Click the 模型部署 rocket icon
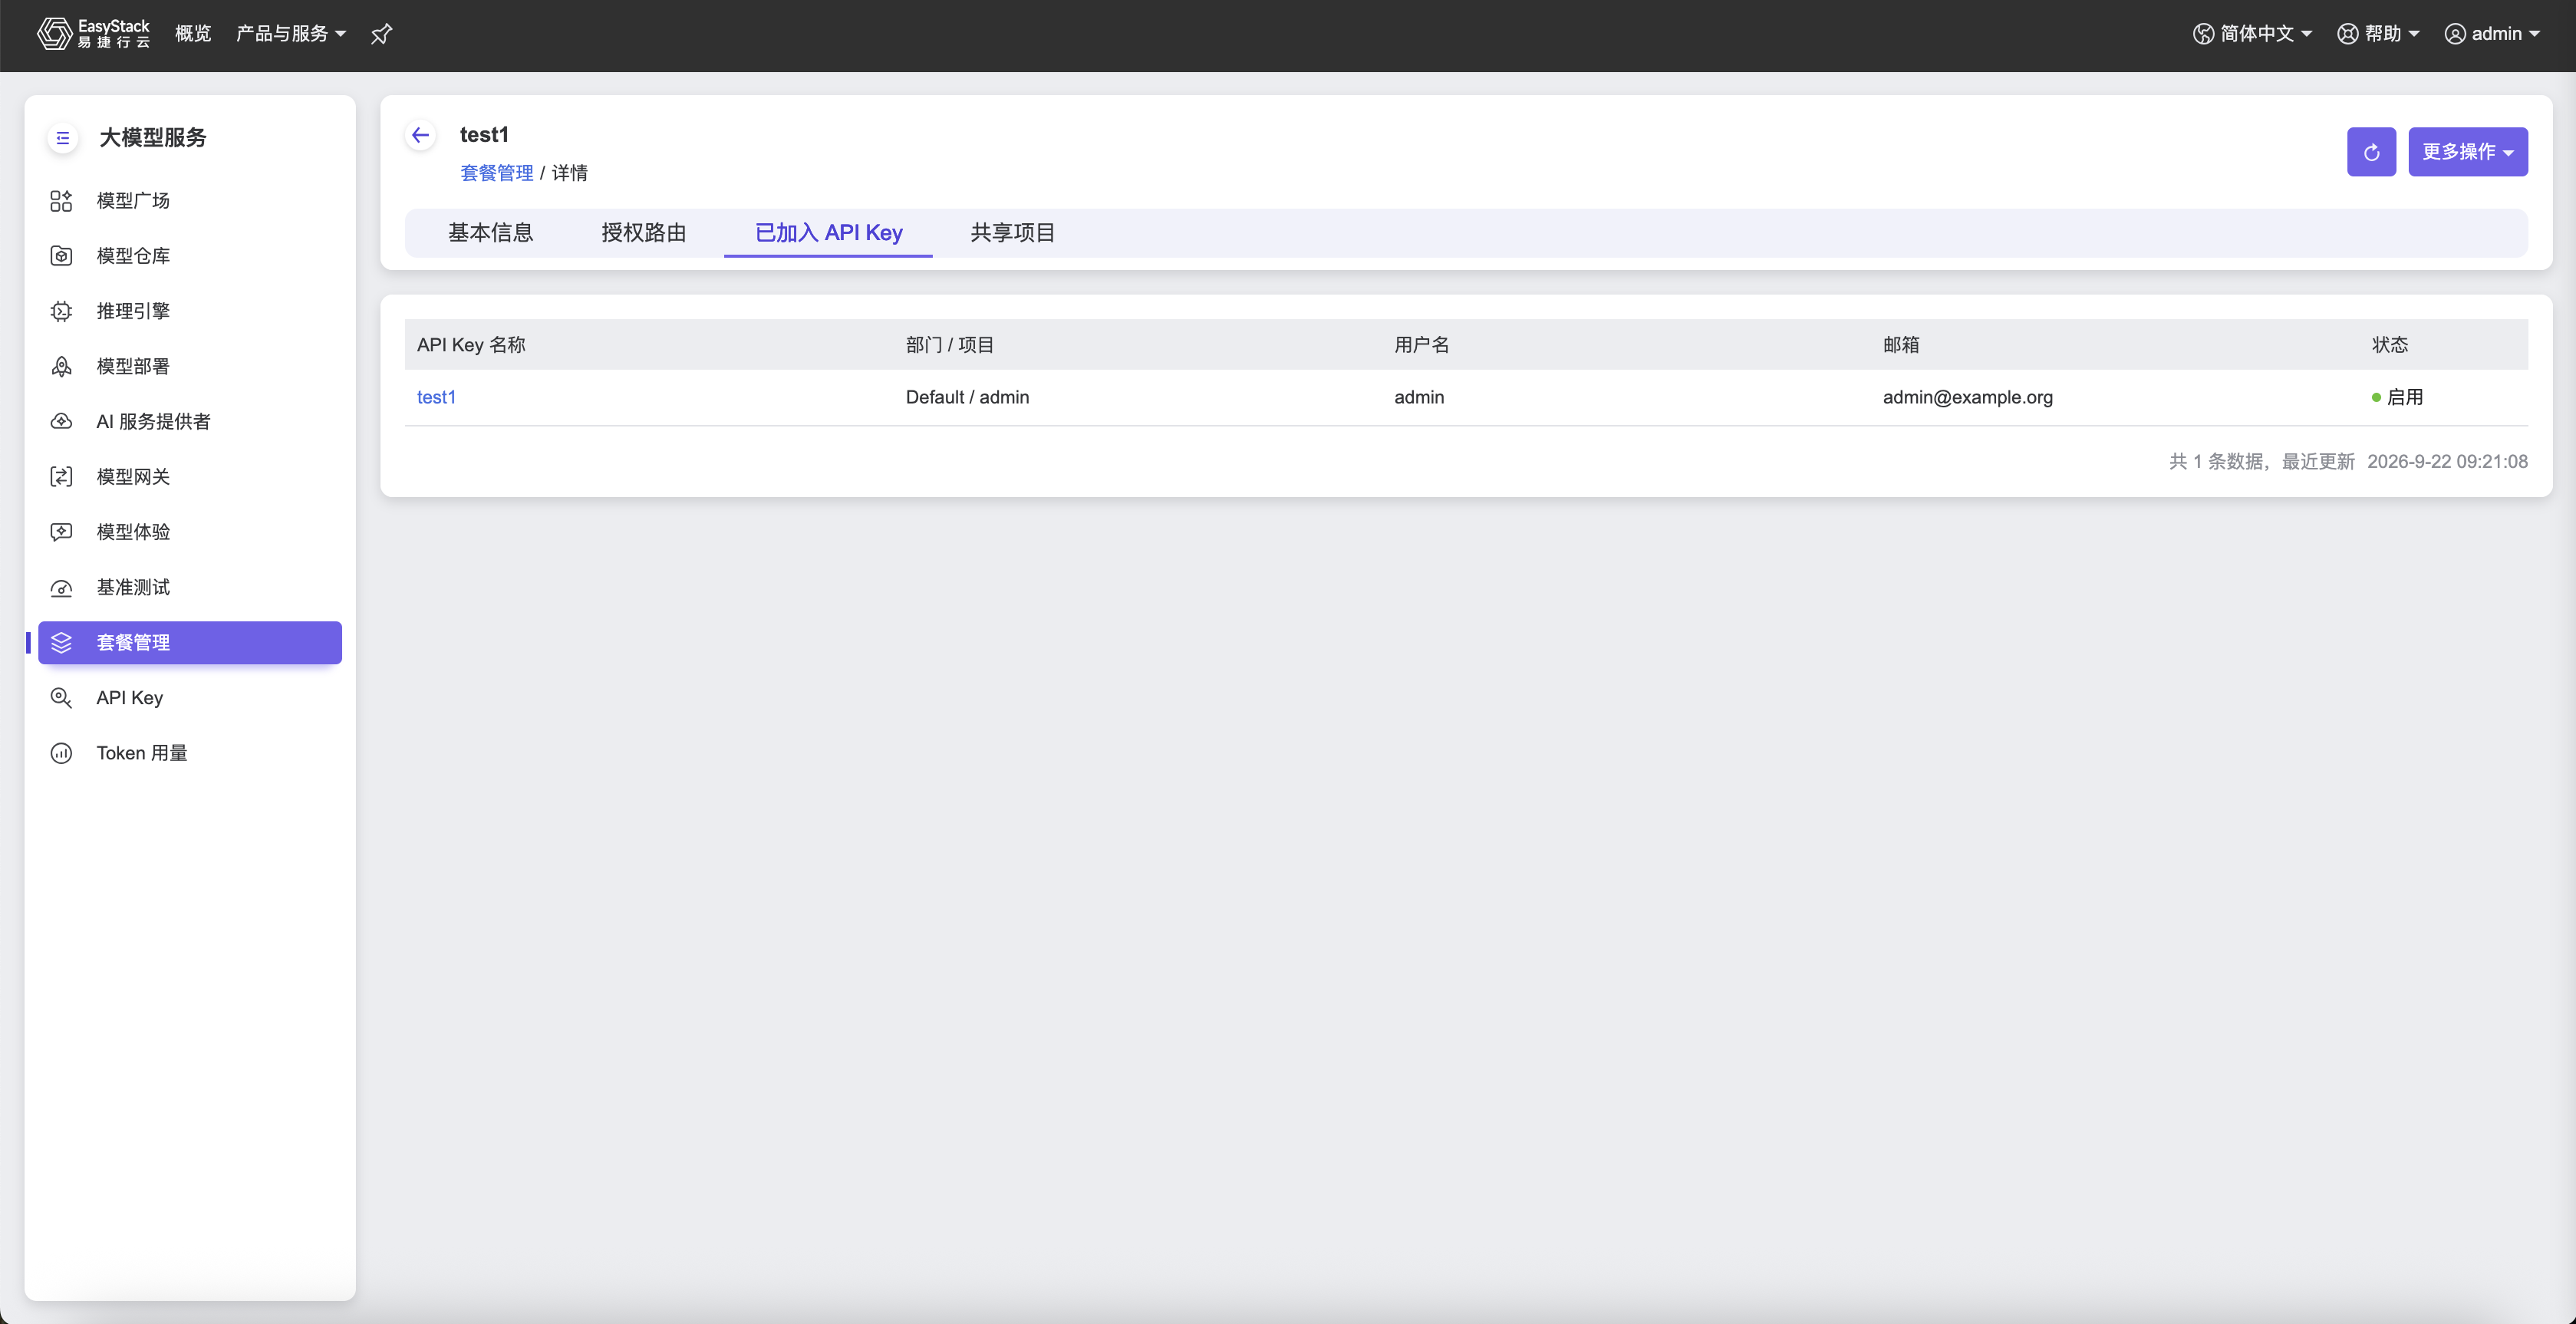 [61, 366]
